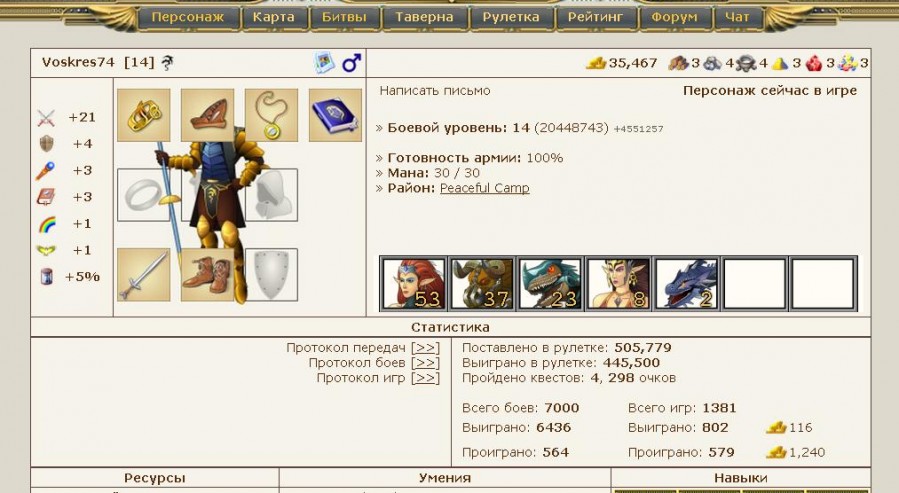Select the red-haired elf unit with 53
The width and height of the screenshot is (899, 493).
tap(414, 283)
